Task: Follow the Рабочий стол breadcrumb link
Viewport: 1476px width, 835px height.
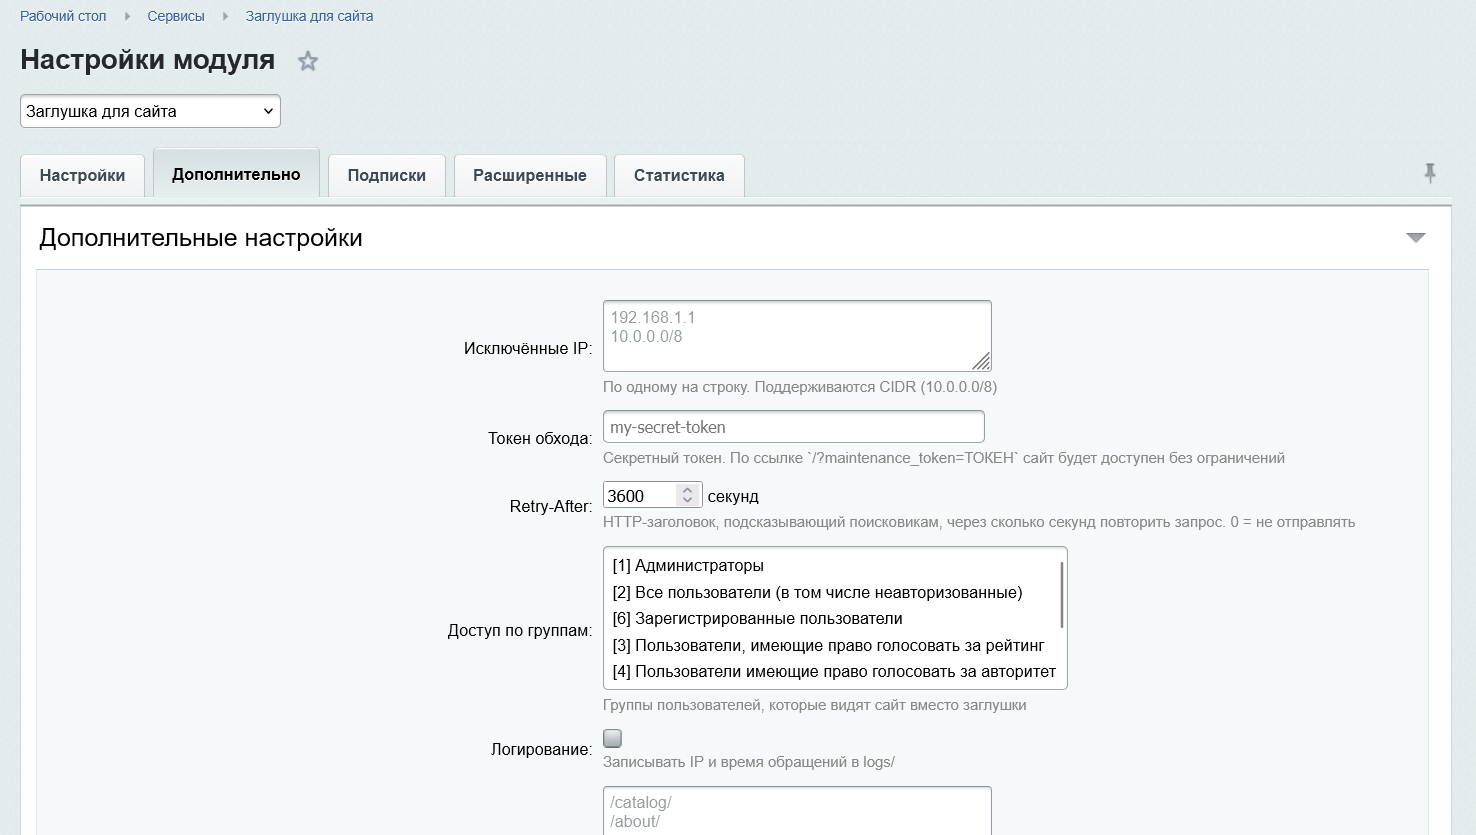Action: (x=63, y=16)
